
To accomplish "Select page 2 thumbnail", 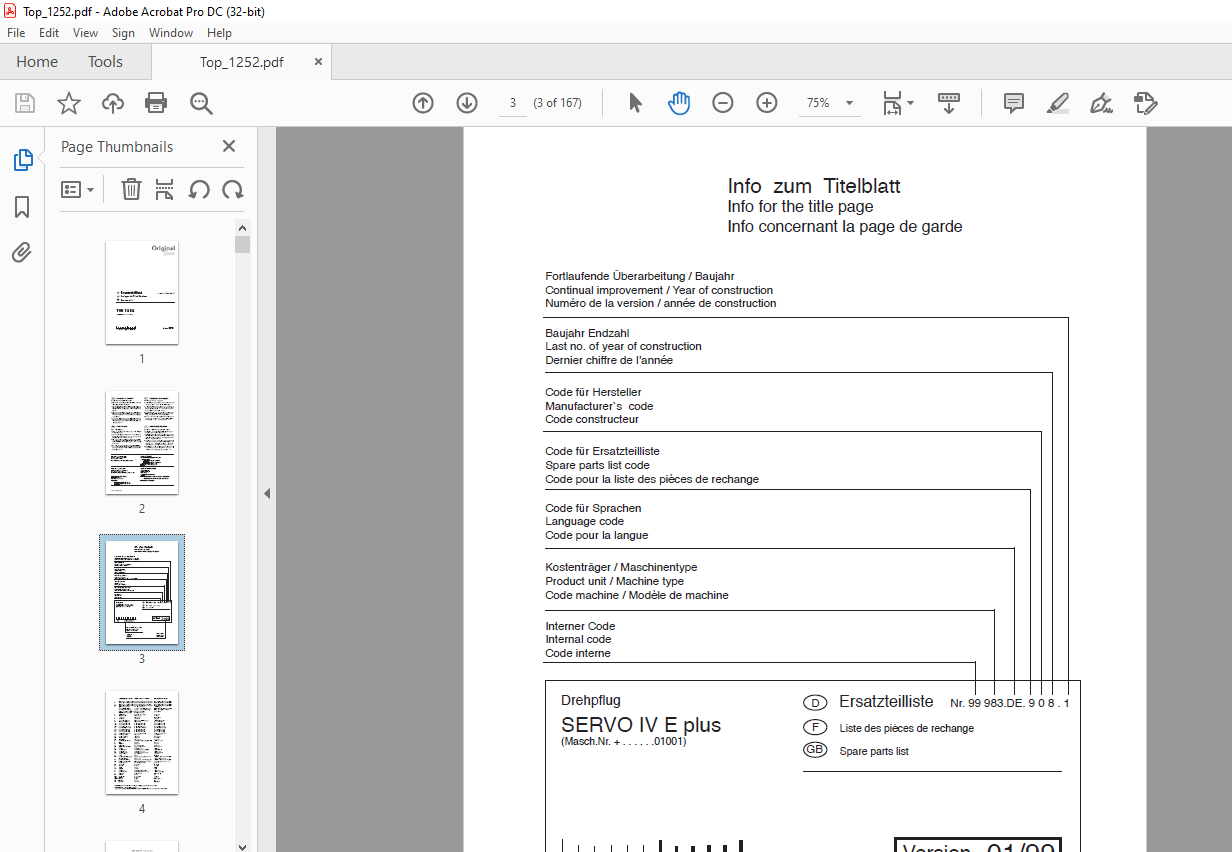I will click(142, 442).
